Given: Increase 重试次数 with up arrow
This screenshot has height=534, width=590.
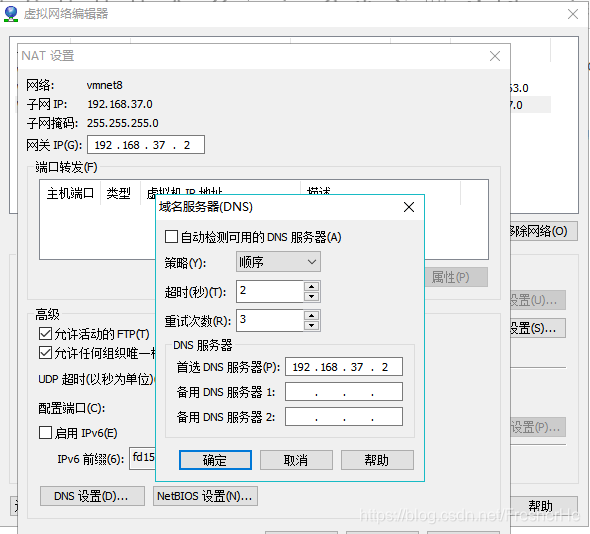Looking at the screenshot, I should [312, 316].
